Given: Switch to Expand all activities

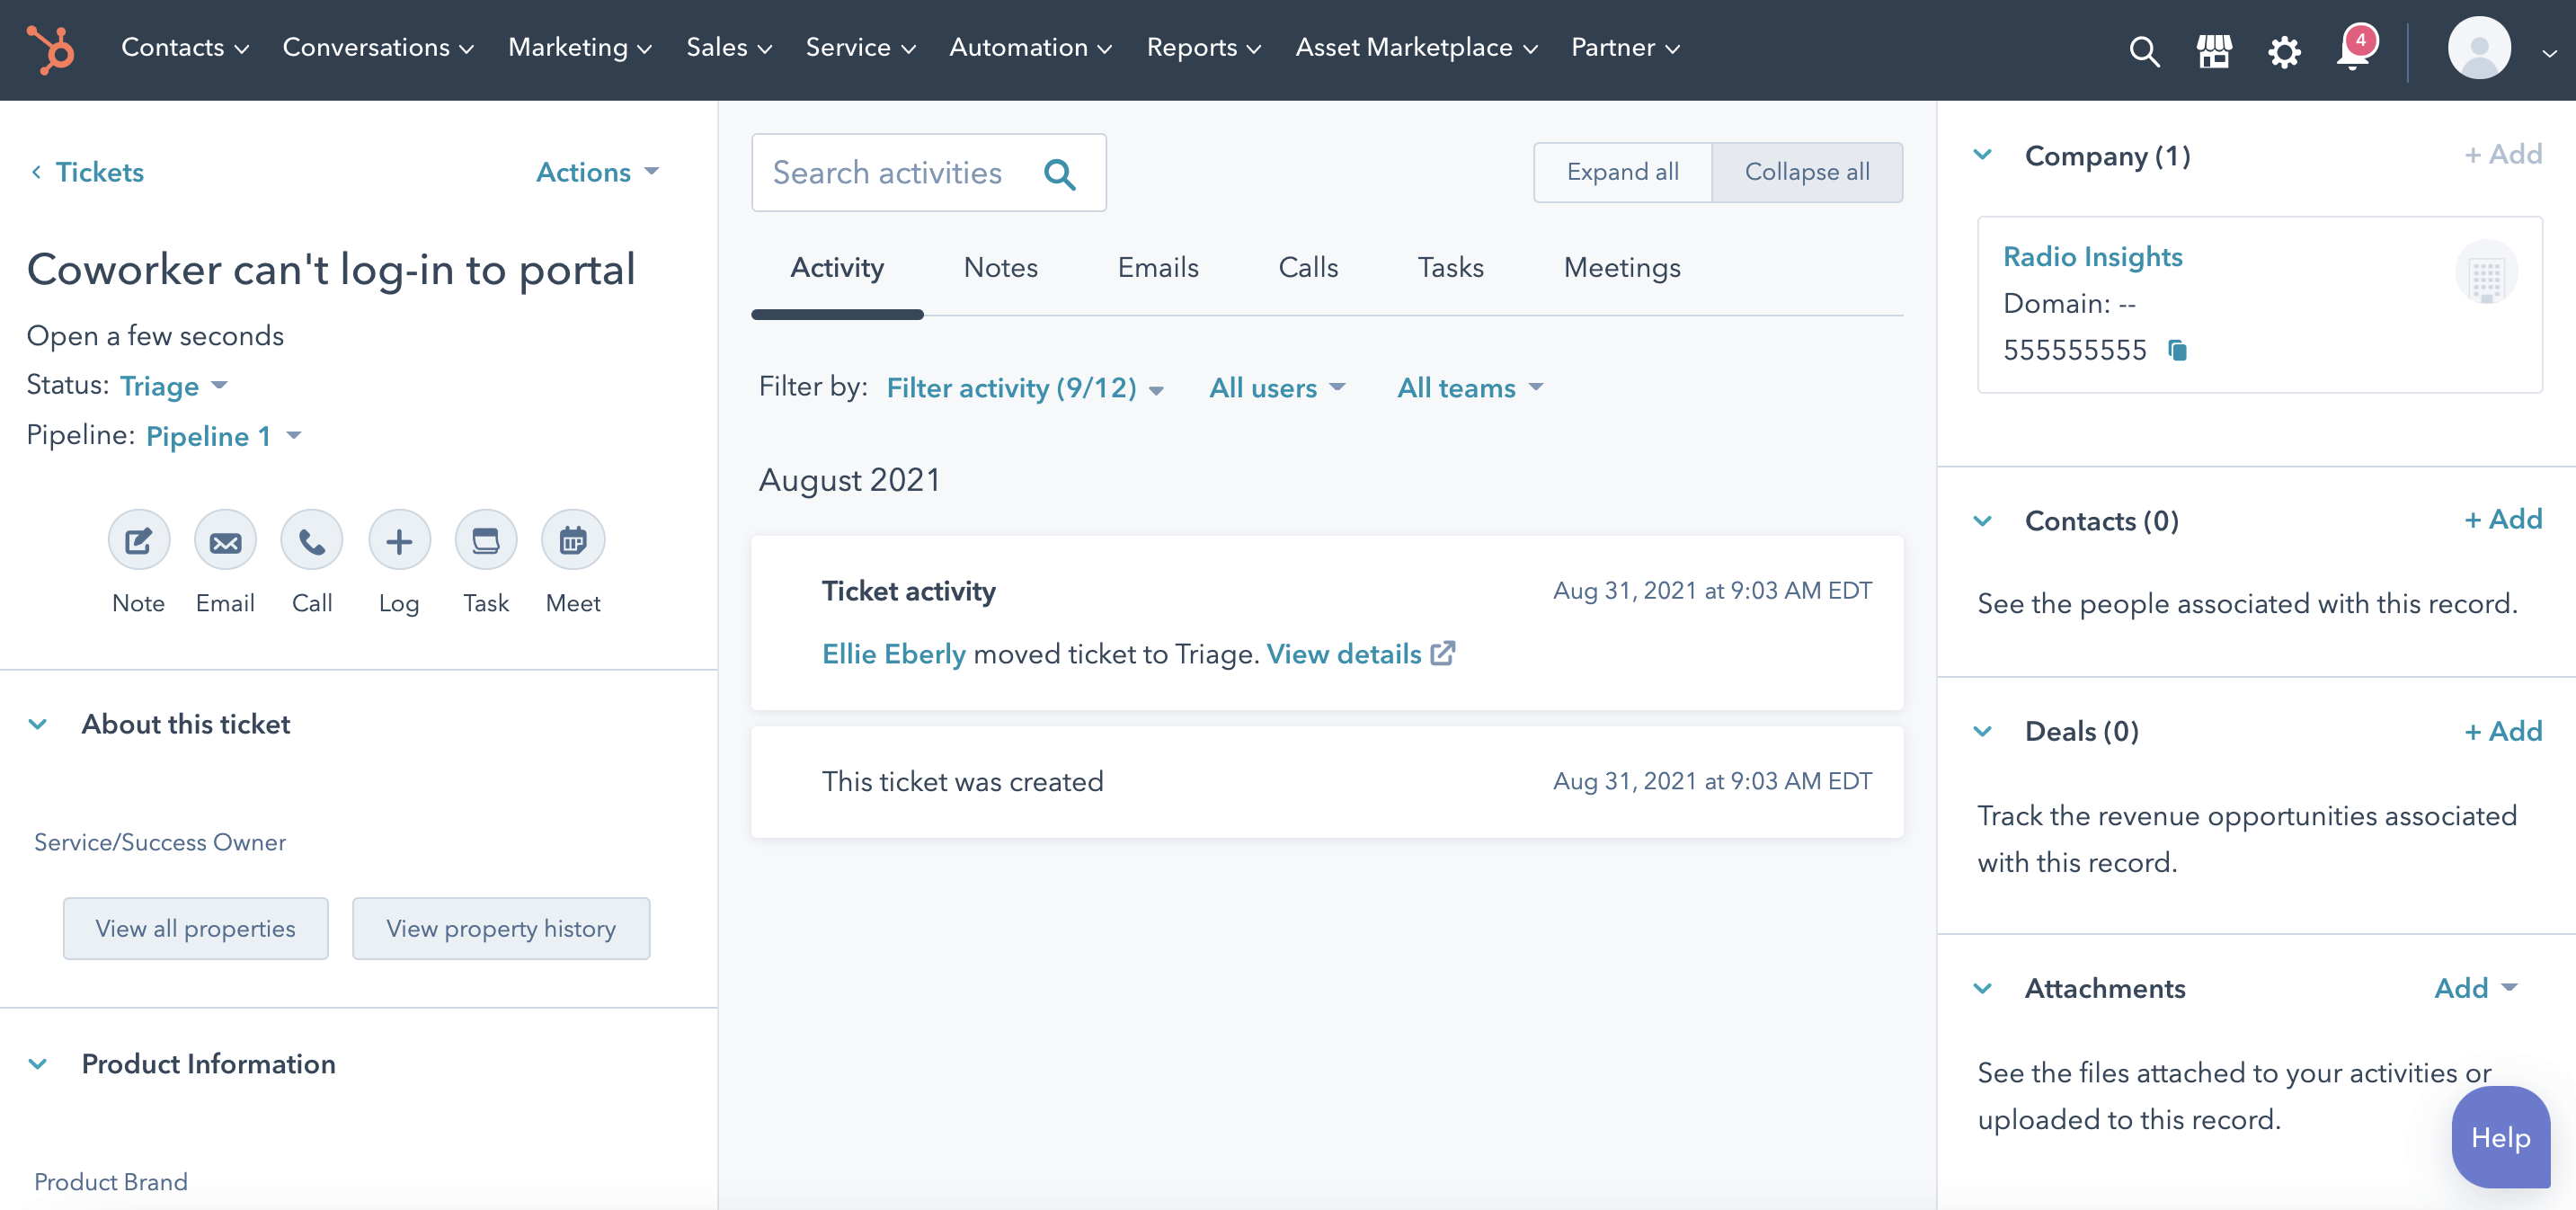Looking at the screenshot, I should pos(1623,172).
